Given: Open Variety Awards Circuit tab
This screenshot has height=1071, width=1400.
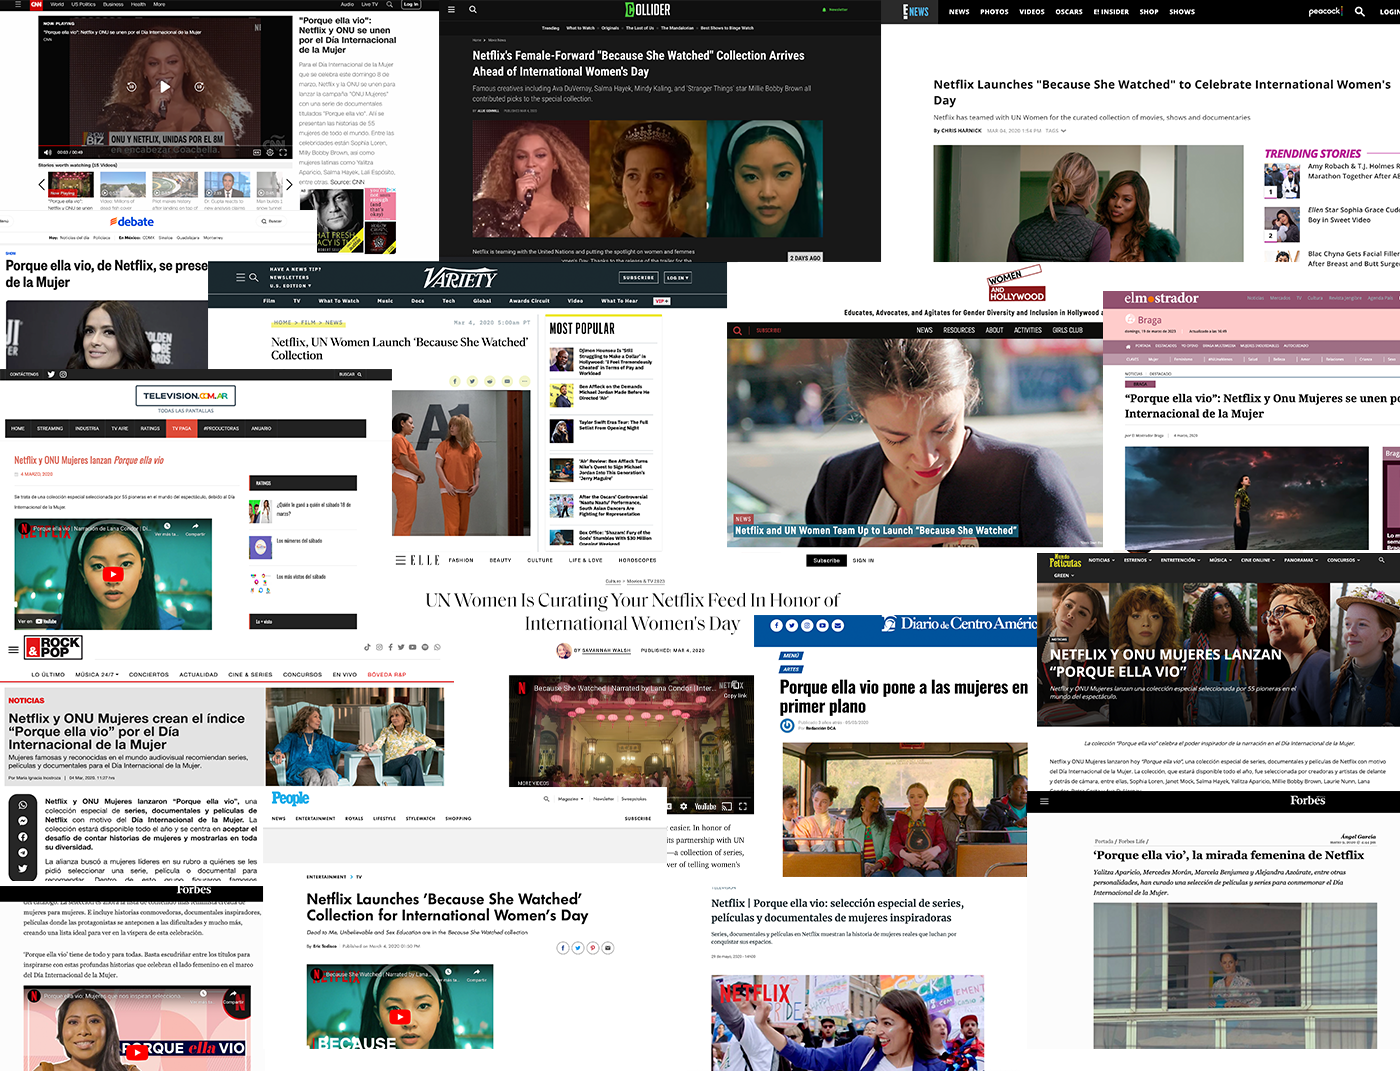Looking at the screenshot, I should pos(529,301).
